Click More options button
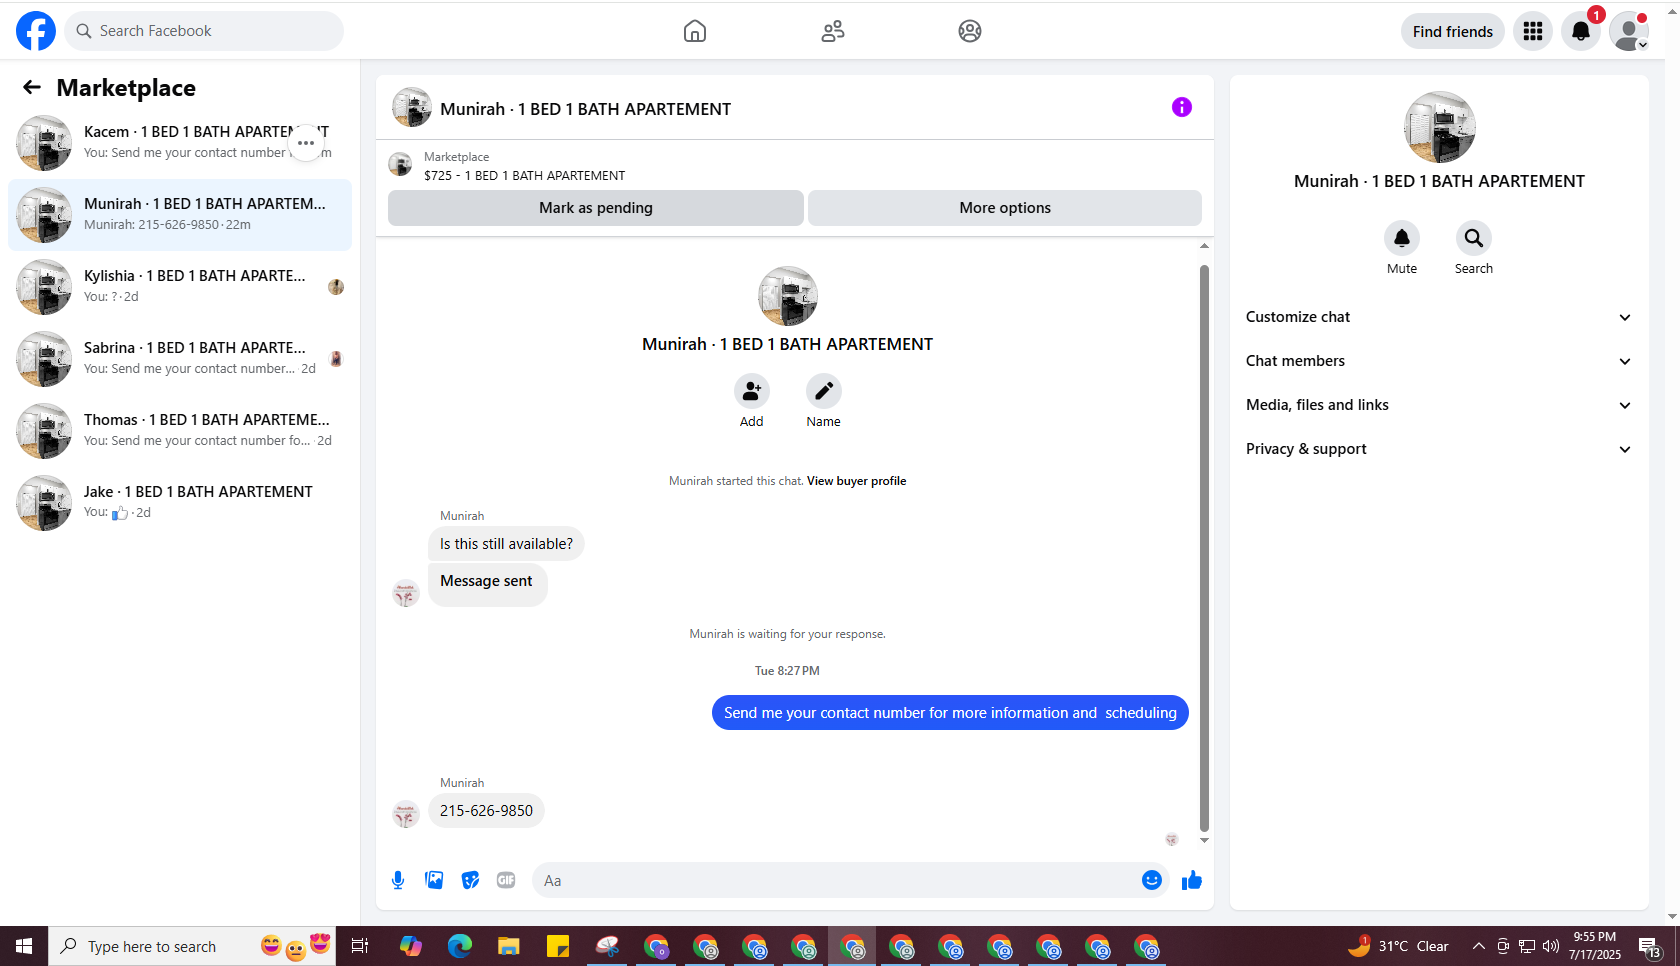The height and width of the screenshot is (966, 1680). pyautogui.click(x=1005, y=208)
